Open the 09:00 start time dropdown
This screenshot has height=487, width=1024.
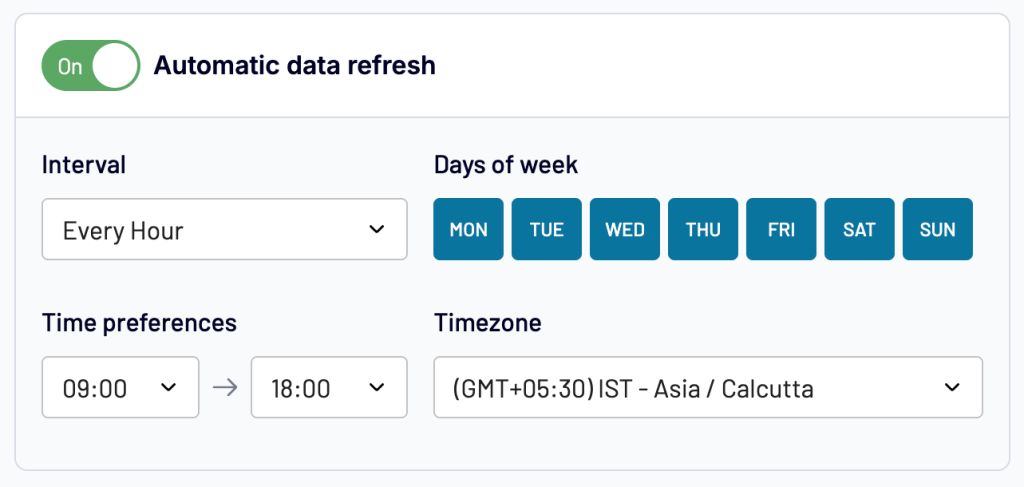[120, 387]
